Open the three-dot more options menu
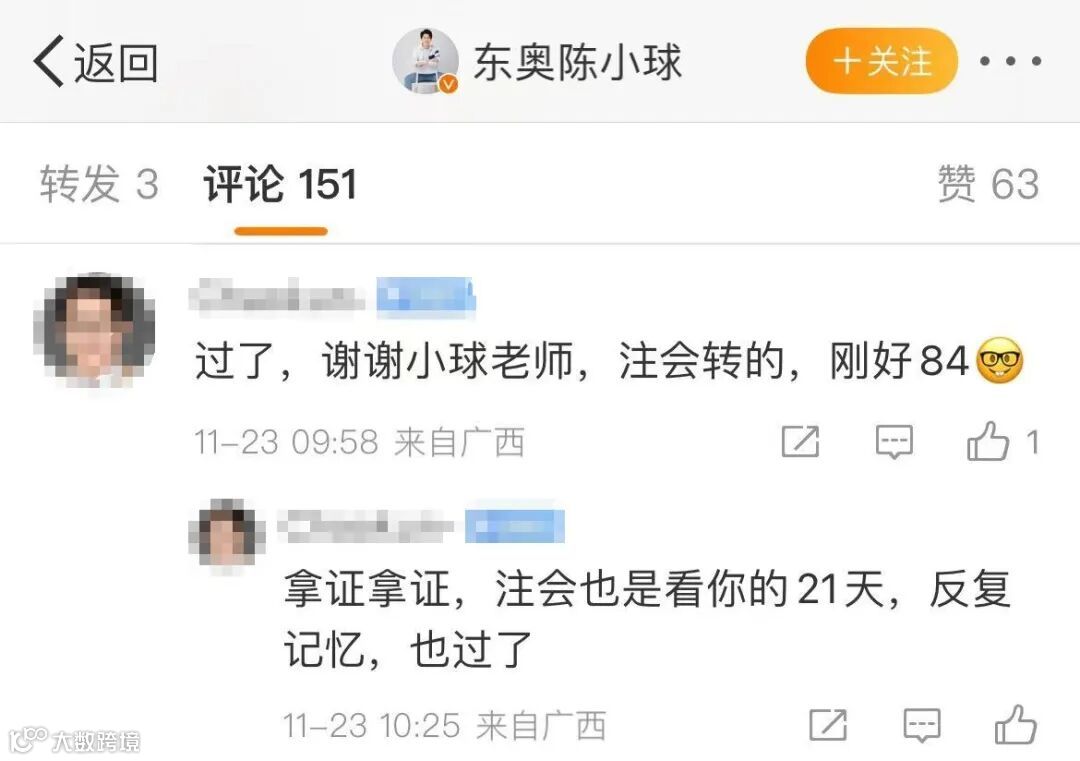1080x761 pixels. pos(1010,61)
